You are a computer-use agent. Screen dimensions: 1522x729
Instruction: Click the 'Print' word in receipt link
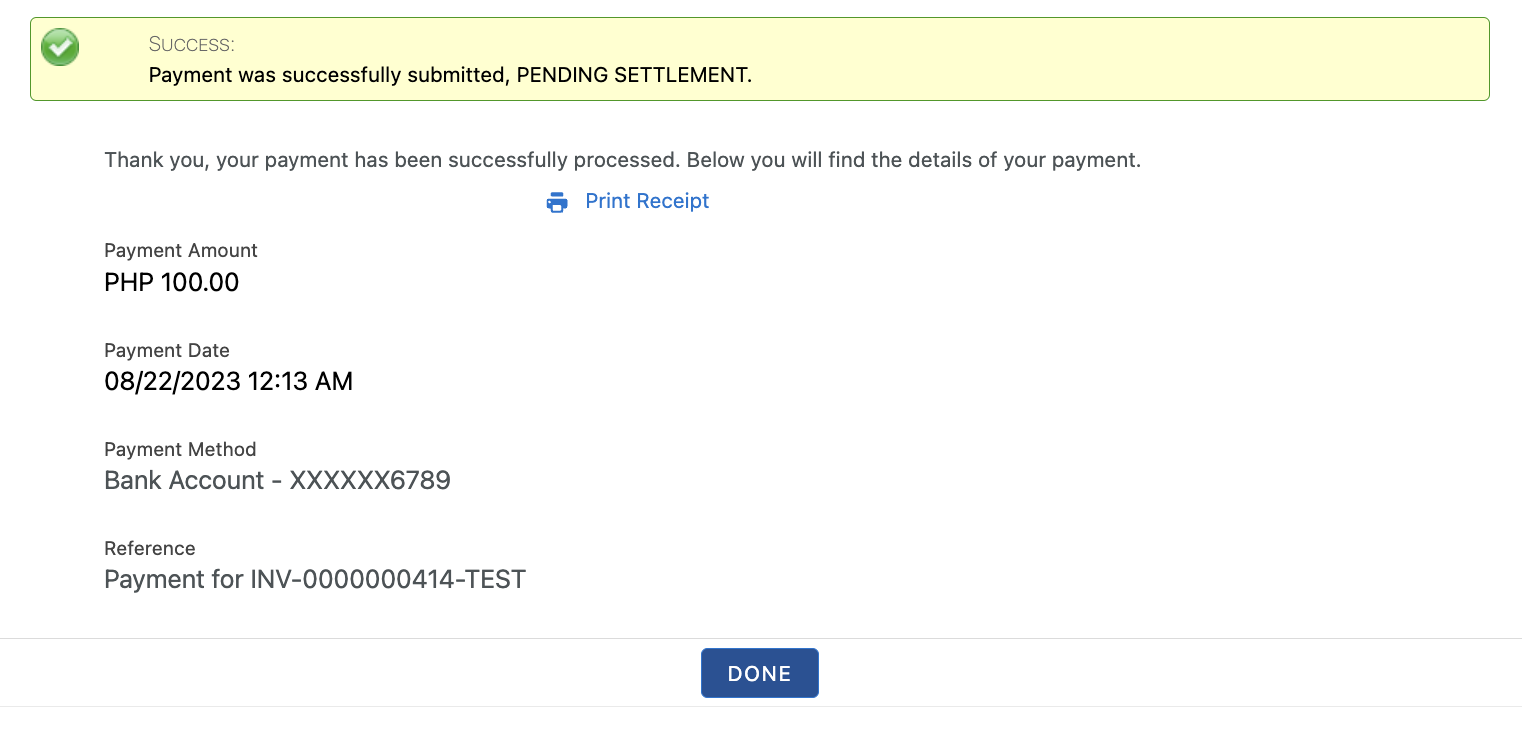[x=607, y=201]
